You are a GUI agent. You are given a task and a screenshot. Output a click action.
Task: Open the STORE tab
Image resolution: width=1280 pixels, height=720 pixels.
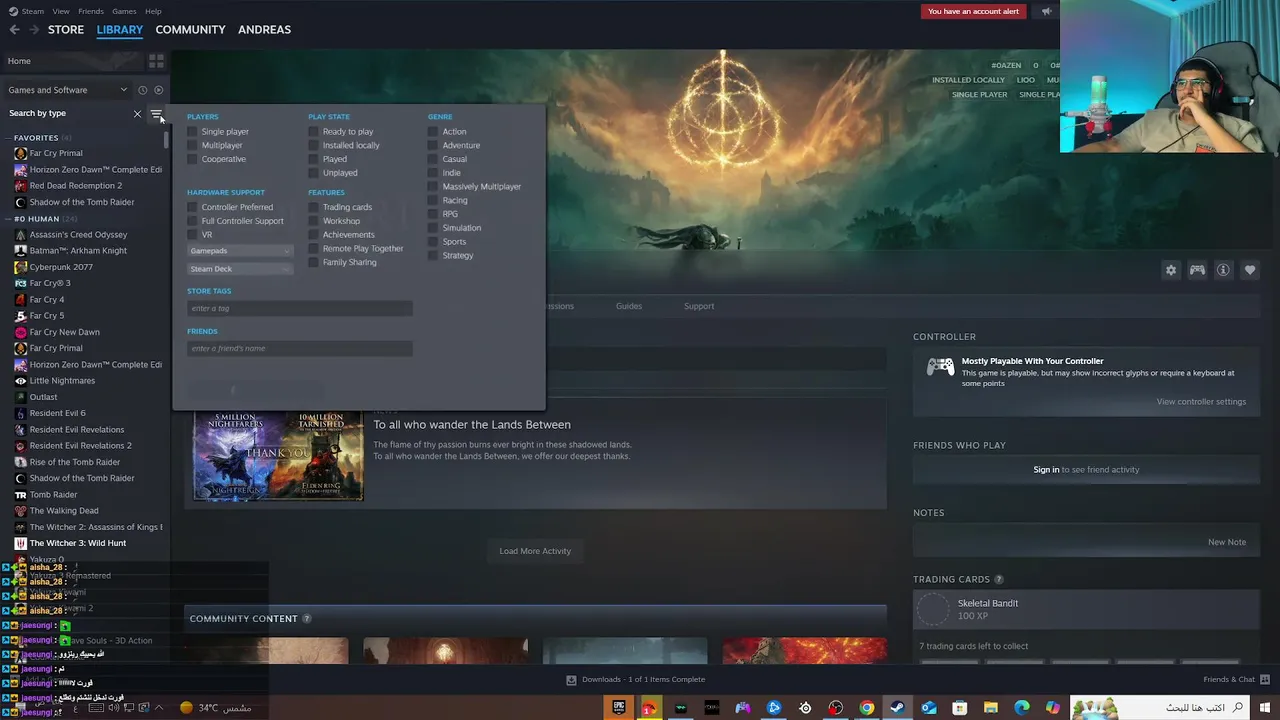(x=66, y=30)
